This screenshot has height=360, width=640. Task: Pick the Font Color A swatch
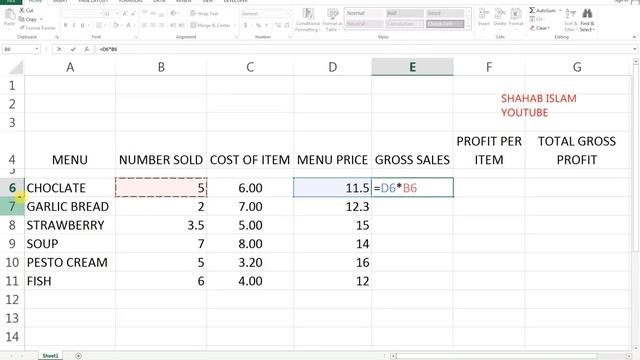coord(128,25)
